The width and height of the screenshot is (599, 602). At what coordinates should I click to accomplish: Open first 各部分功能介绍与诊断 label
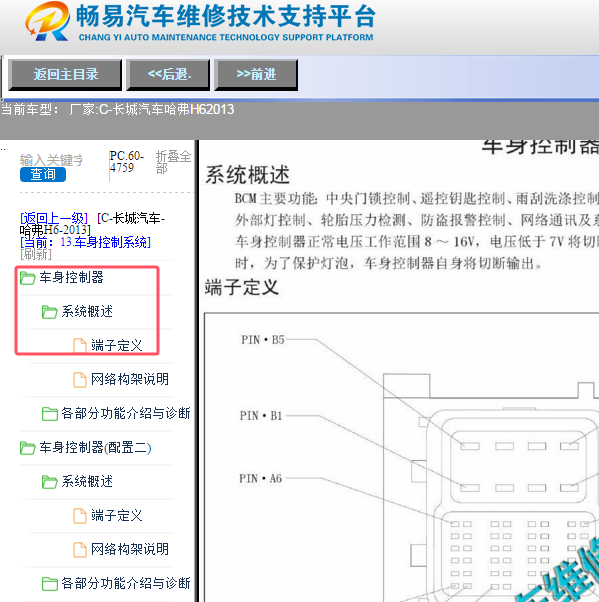pos(126,413)
